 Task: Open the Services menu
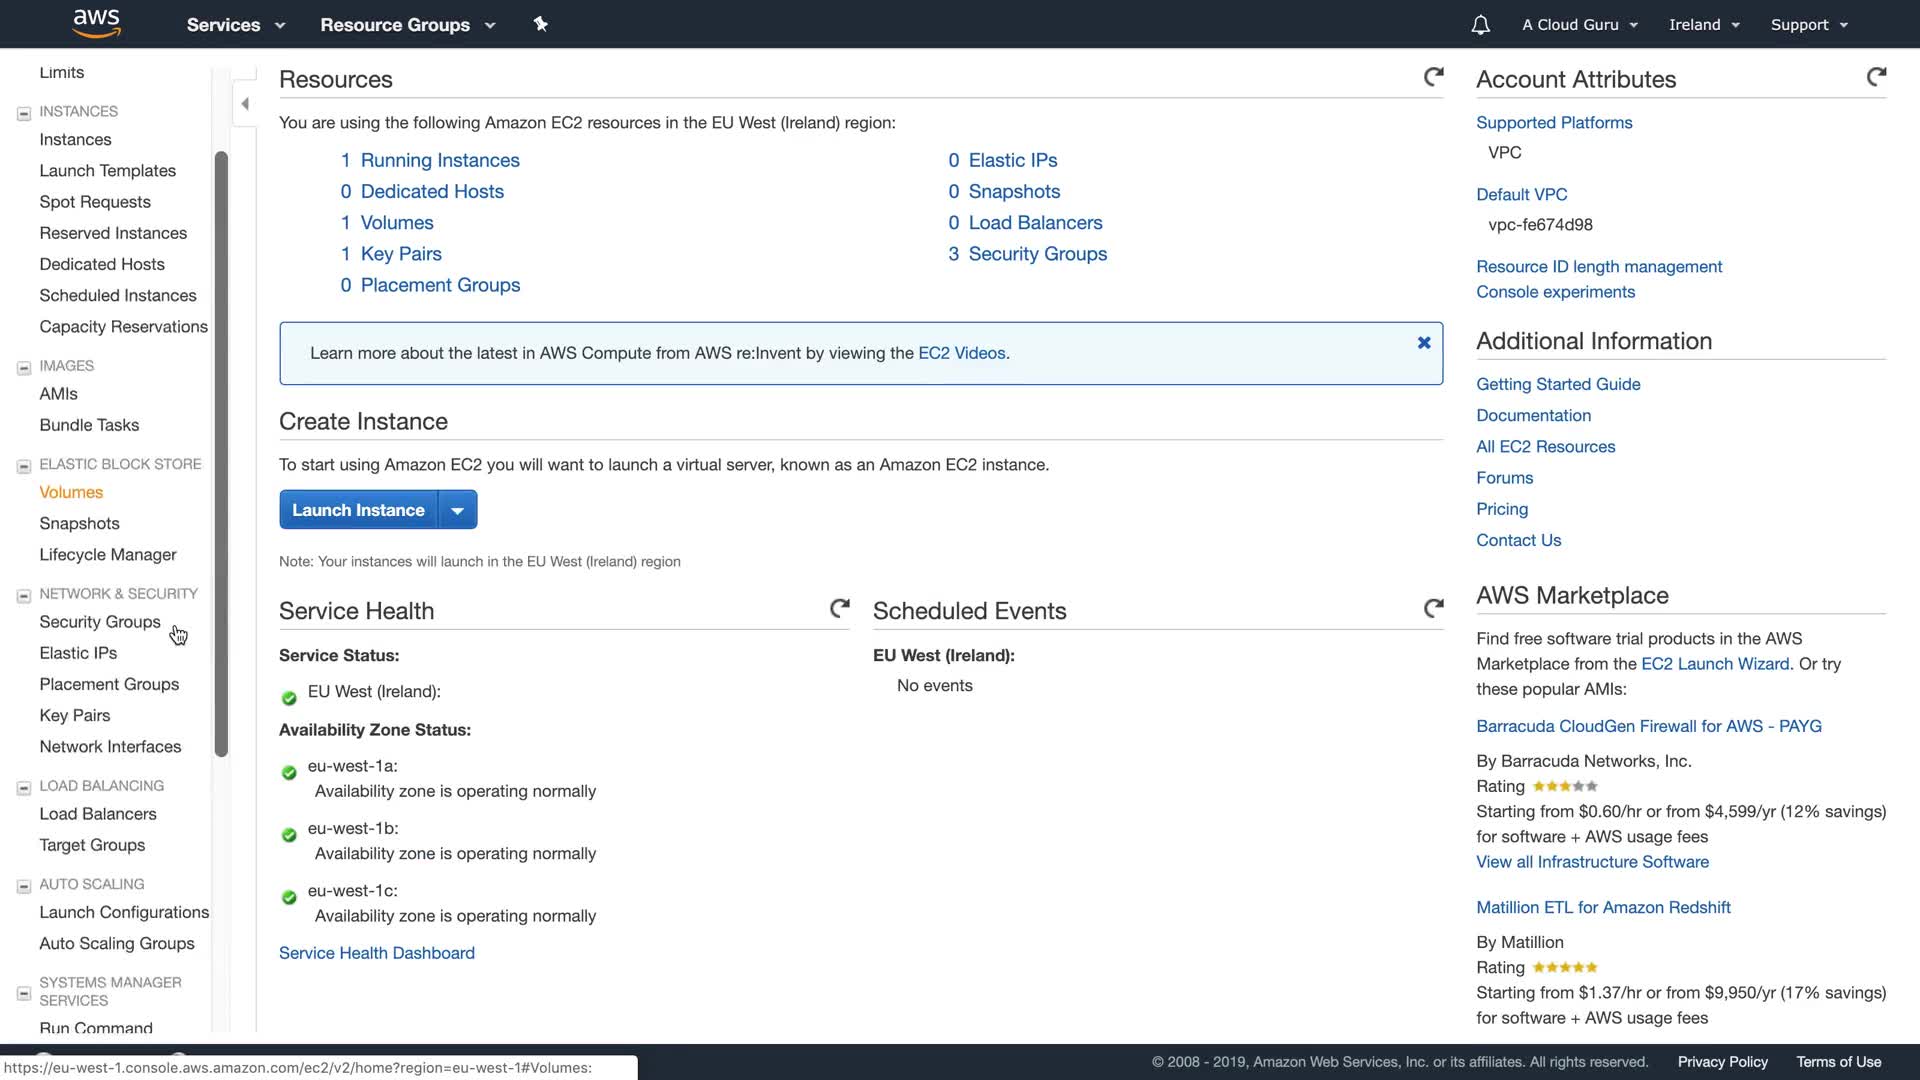coord(235,25)
